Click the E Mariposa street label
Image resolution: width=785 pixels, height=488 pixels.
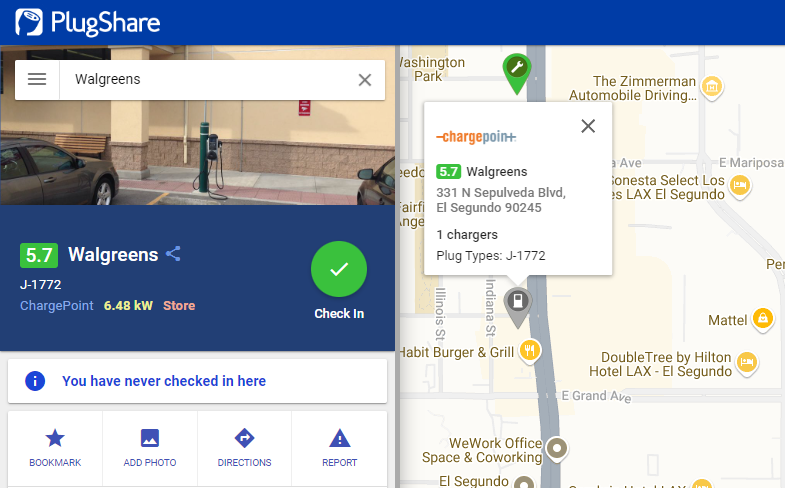pyautogui.click(x=751, y=163)
